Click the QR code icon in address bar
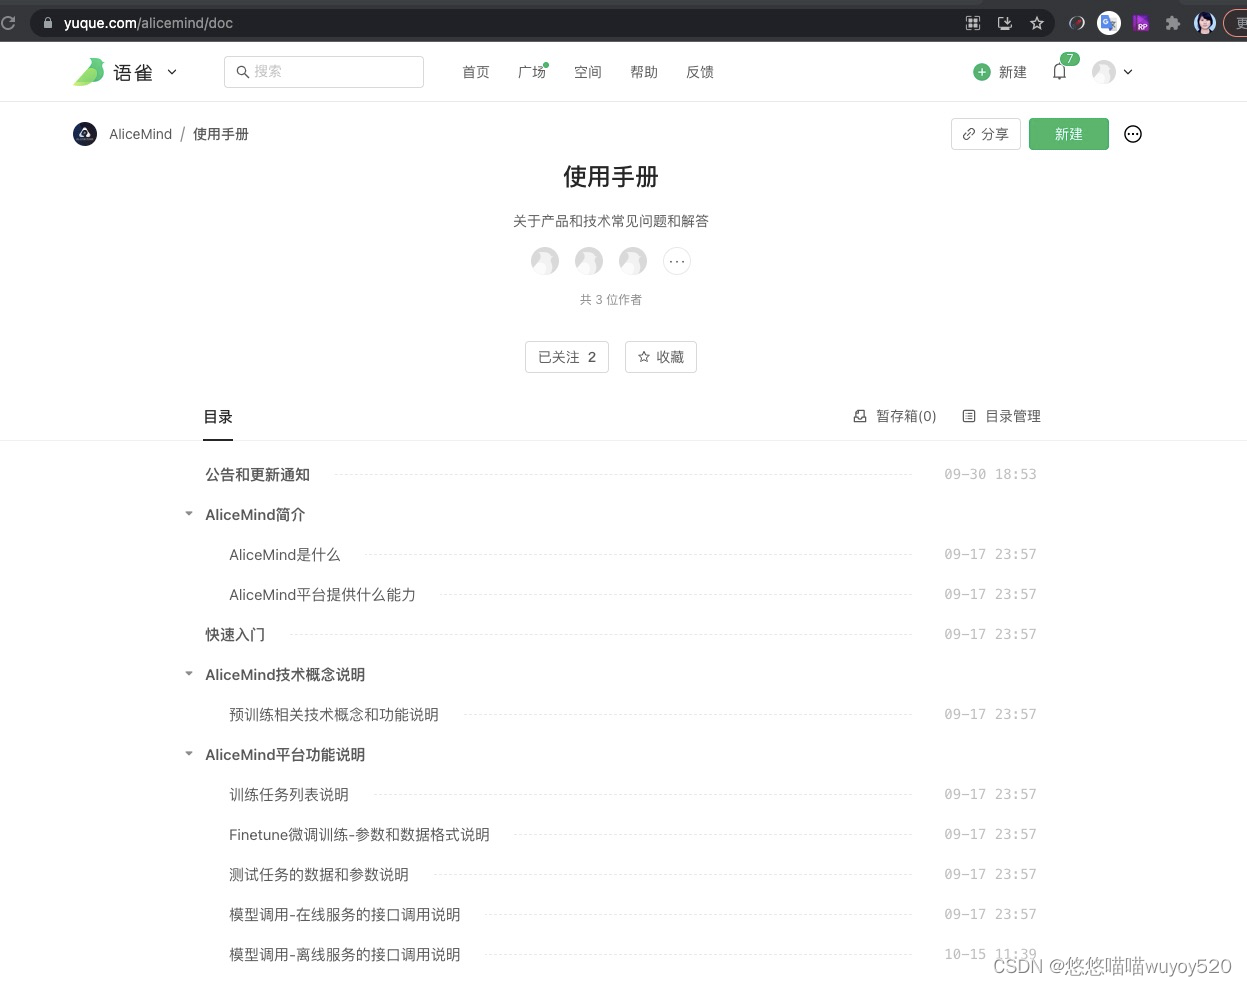This screenshot has height=986, width=1247. pos(973,23)
